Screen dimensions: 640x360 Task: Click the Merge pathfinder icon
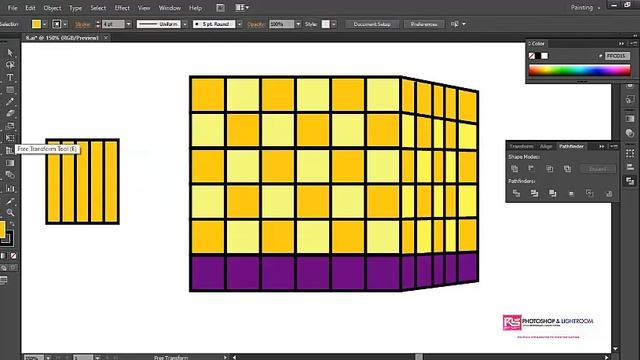click(553, 193)
